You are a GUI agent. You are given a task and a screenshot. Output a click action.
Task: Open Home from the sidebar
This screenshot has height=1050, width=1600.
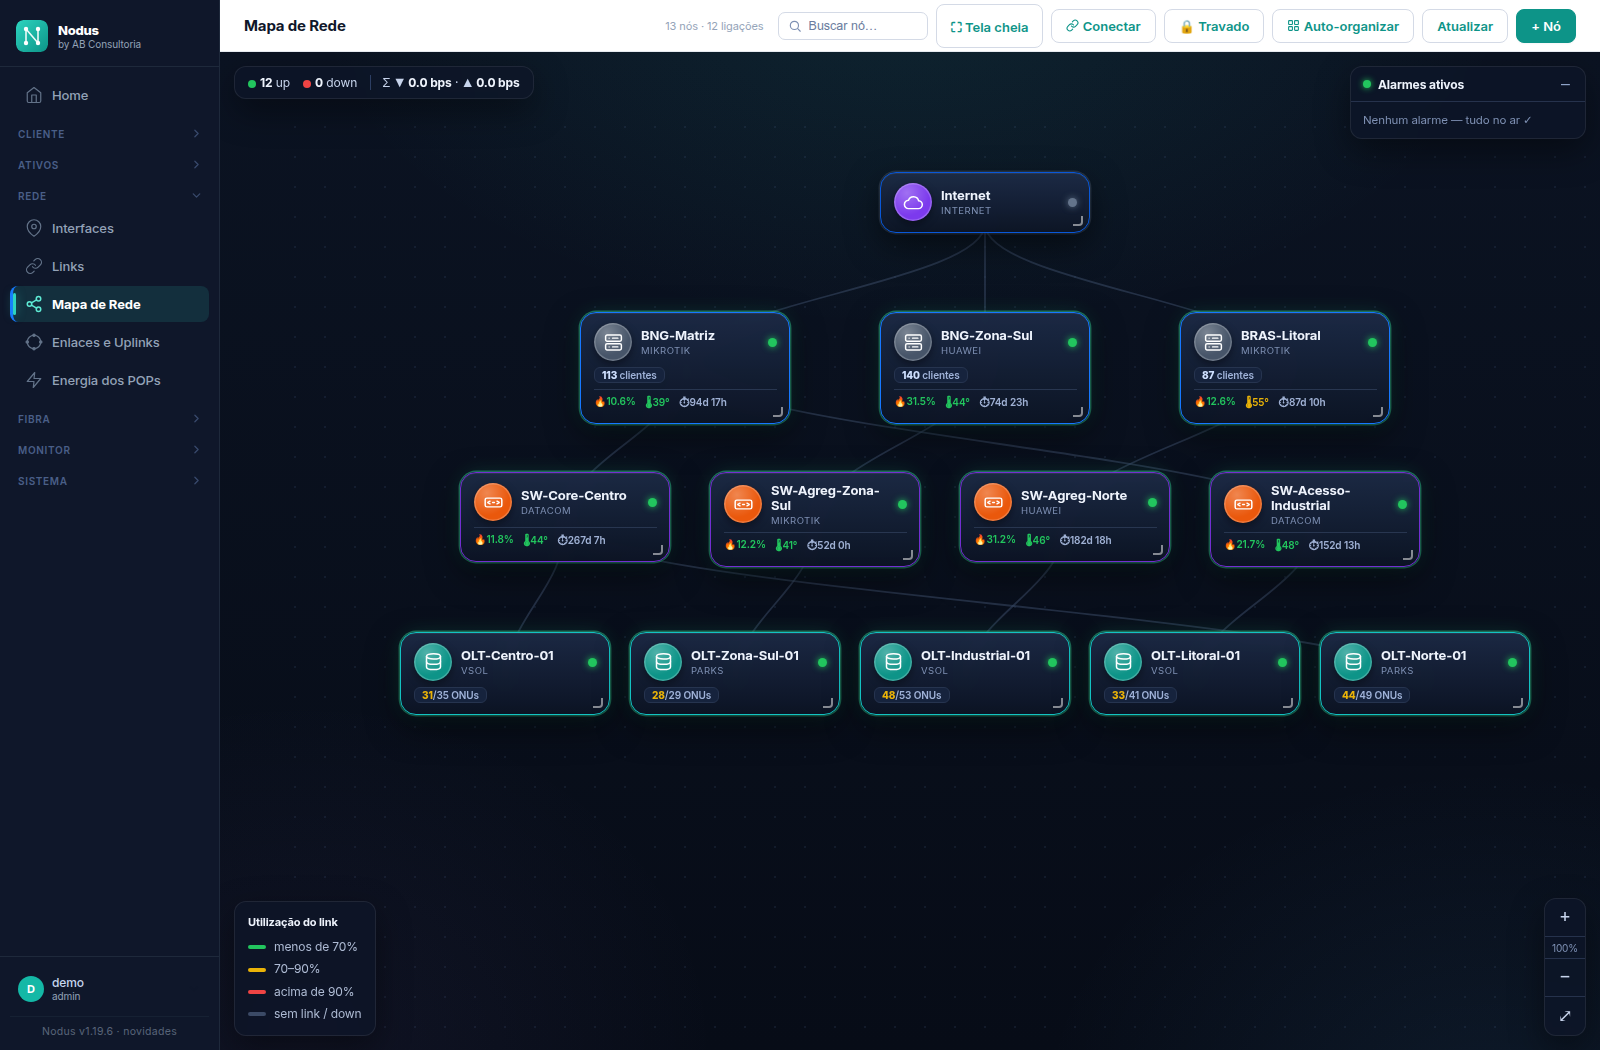109,95
